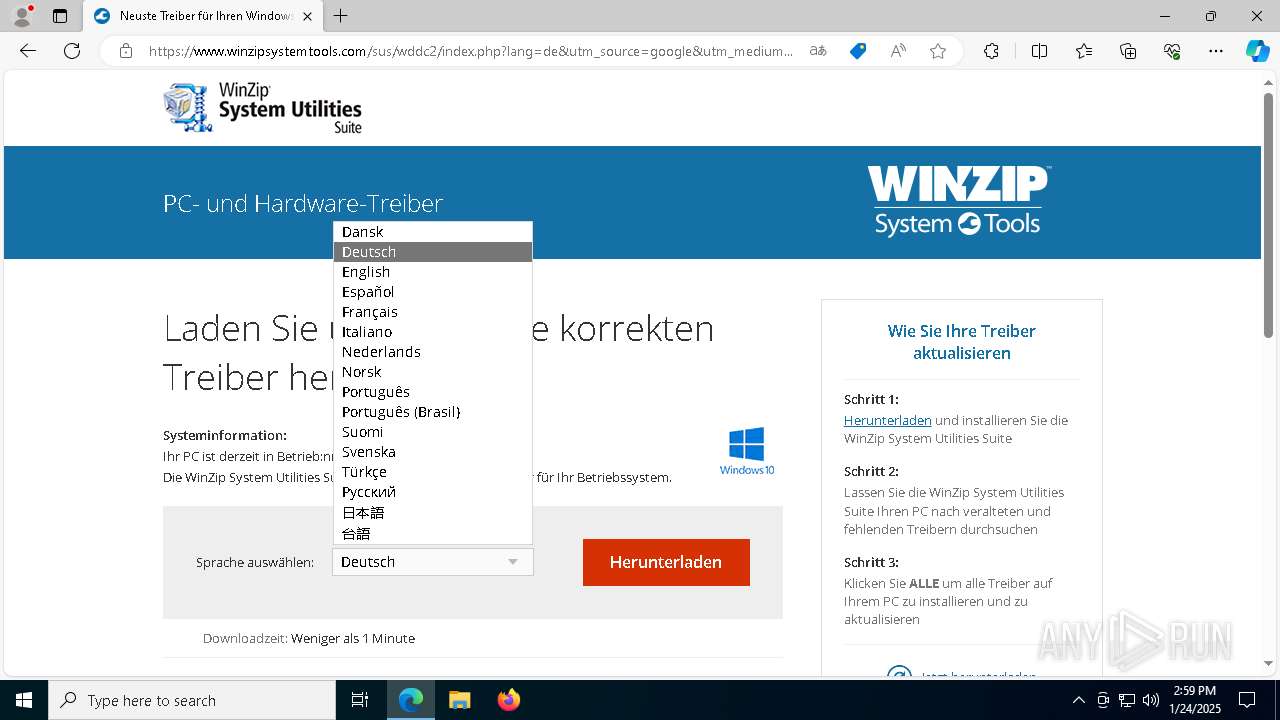
Task: Open a new tab with plus
Action: coord(341,16)
